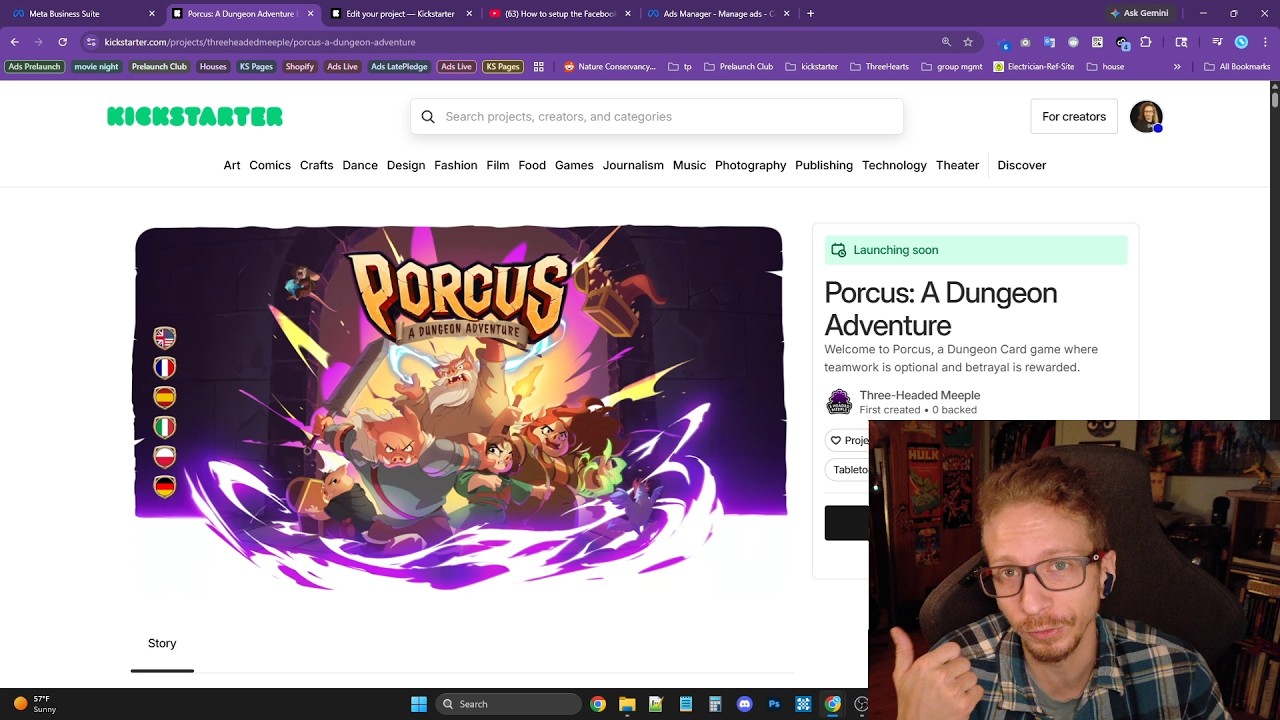Open the Comics category
The image size is (1280, 720).
point(270,165)
